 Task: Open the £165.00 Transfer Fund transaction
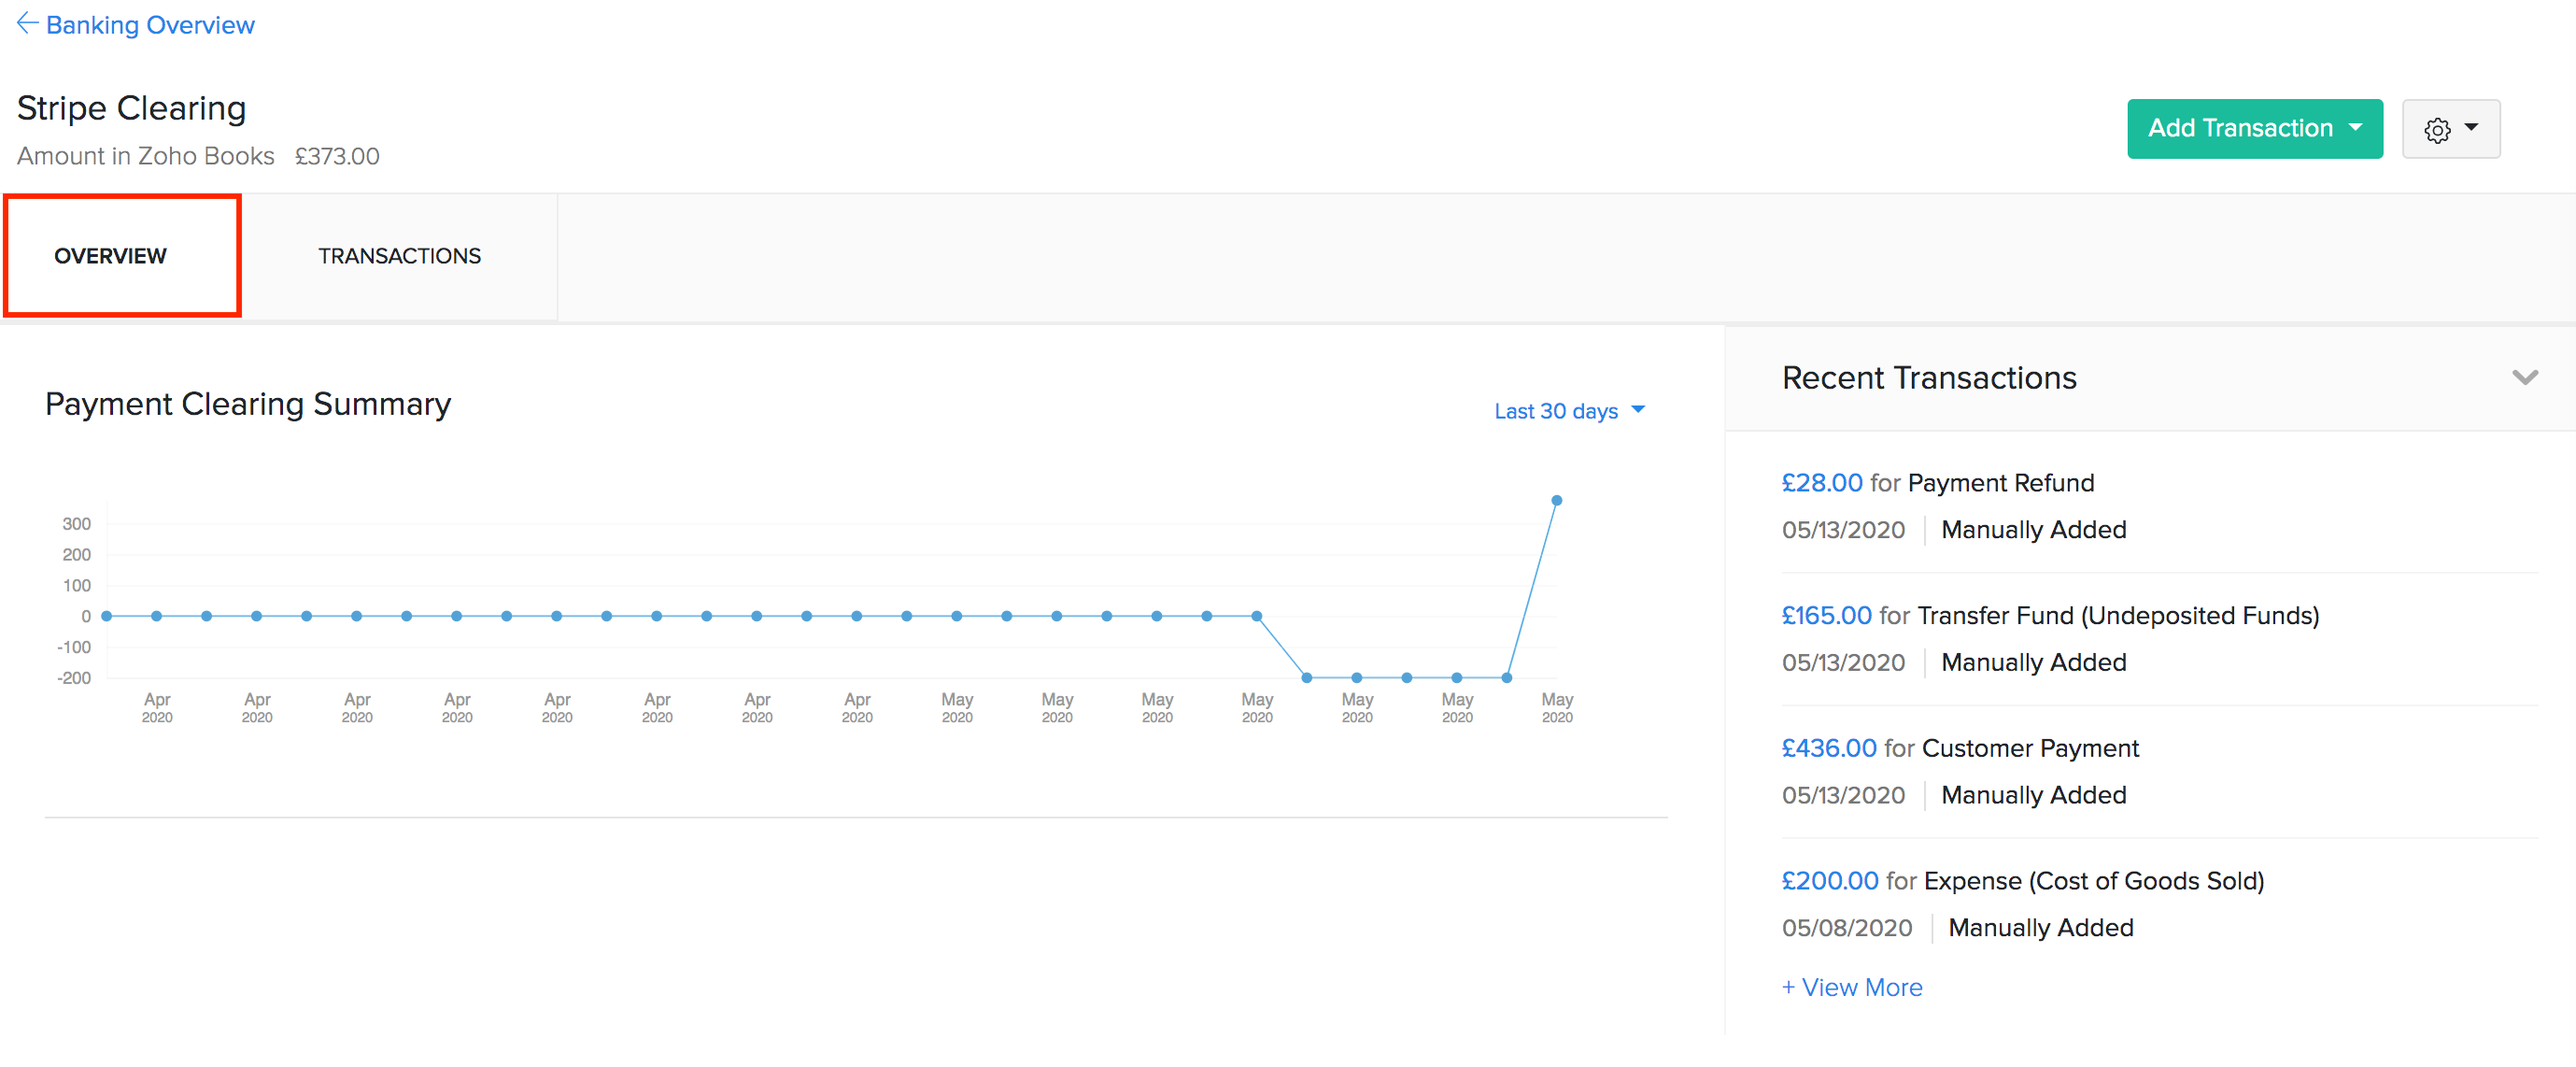[x=1825, y=616]
